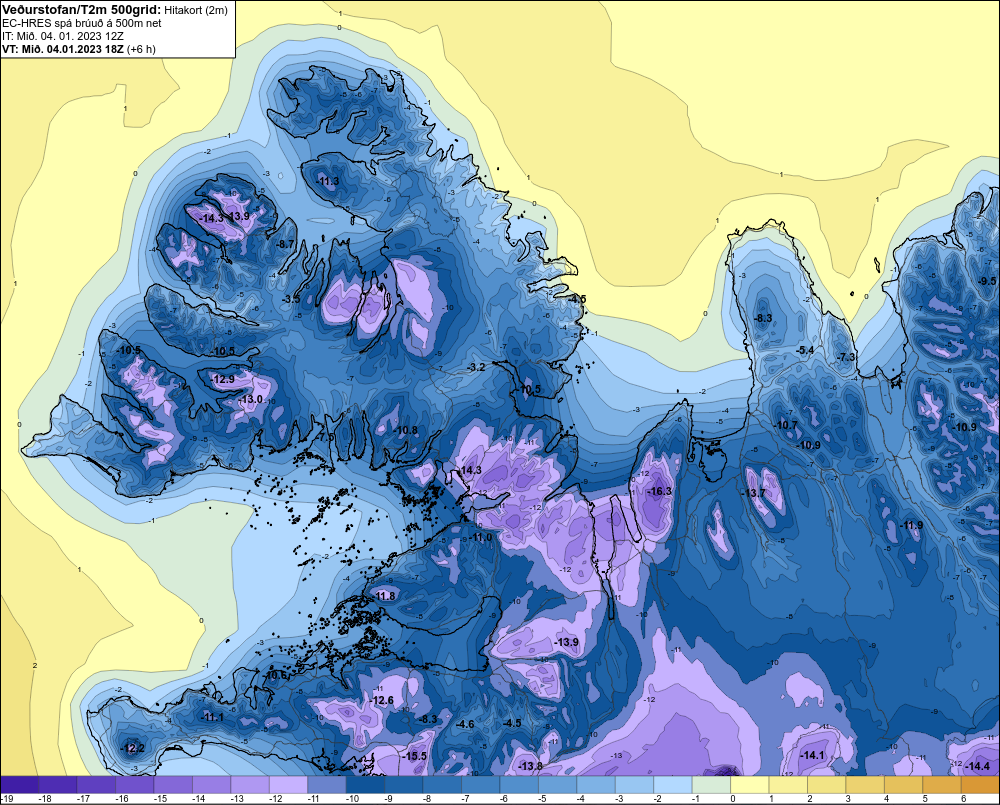
Task: Click the 'EC-HRES spá brúuð á 500m net' line
Action: [82, 23]
